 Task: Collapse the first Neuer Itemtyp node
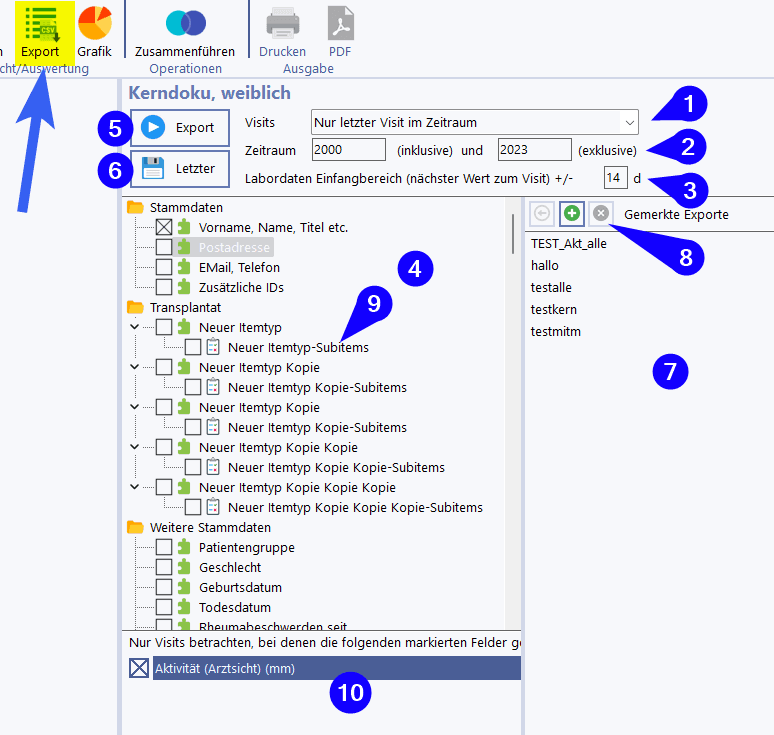tap(135, 327)
